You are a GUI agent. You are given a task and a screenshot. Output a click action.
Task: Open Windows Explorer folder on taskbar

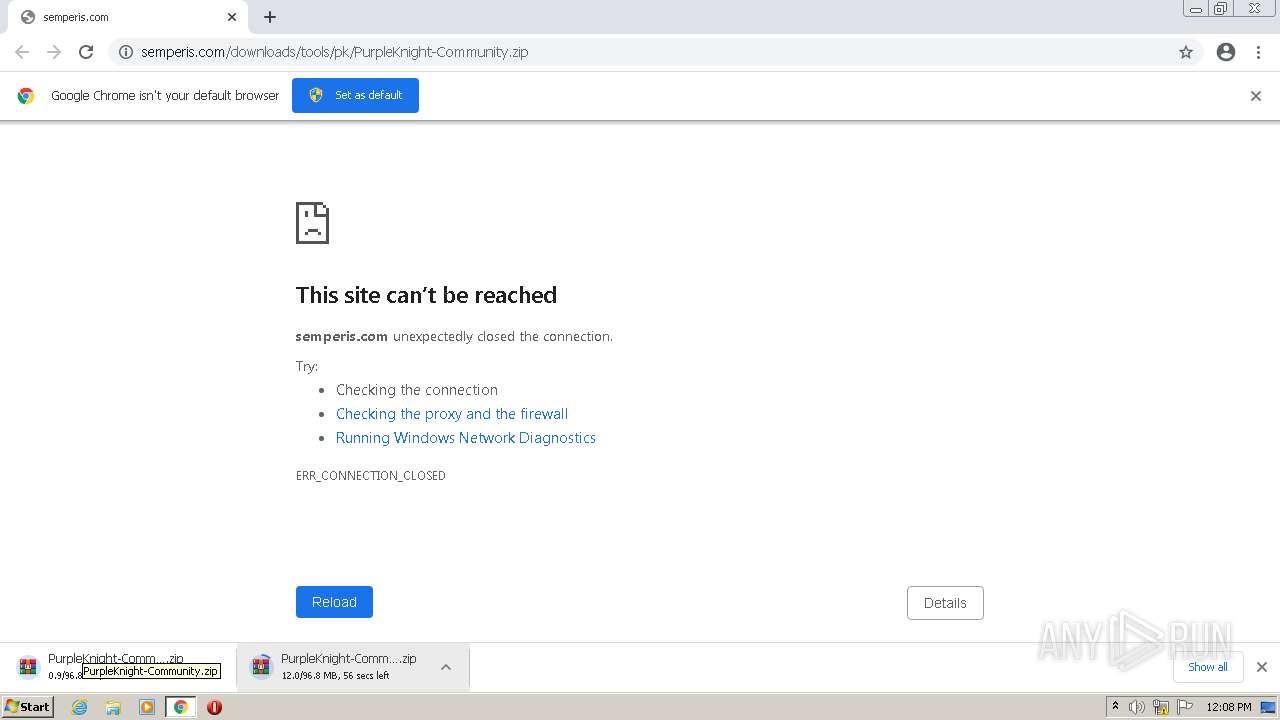113,707
